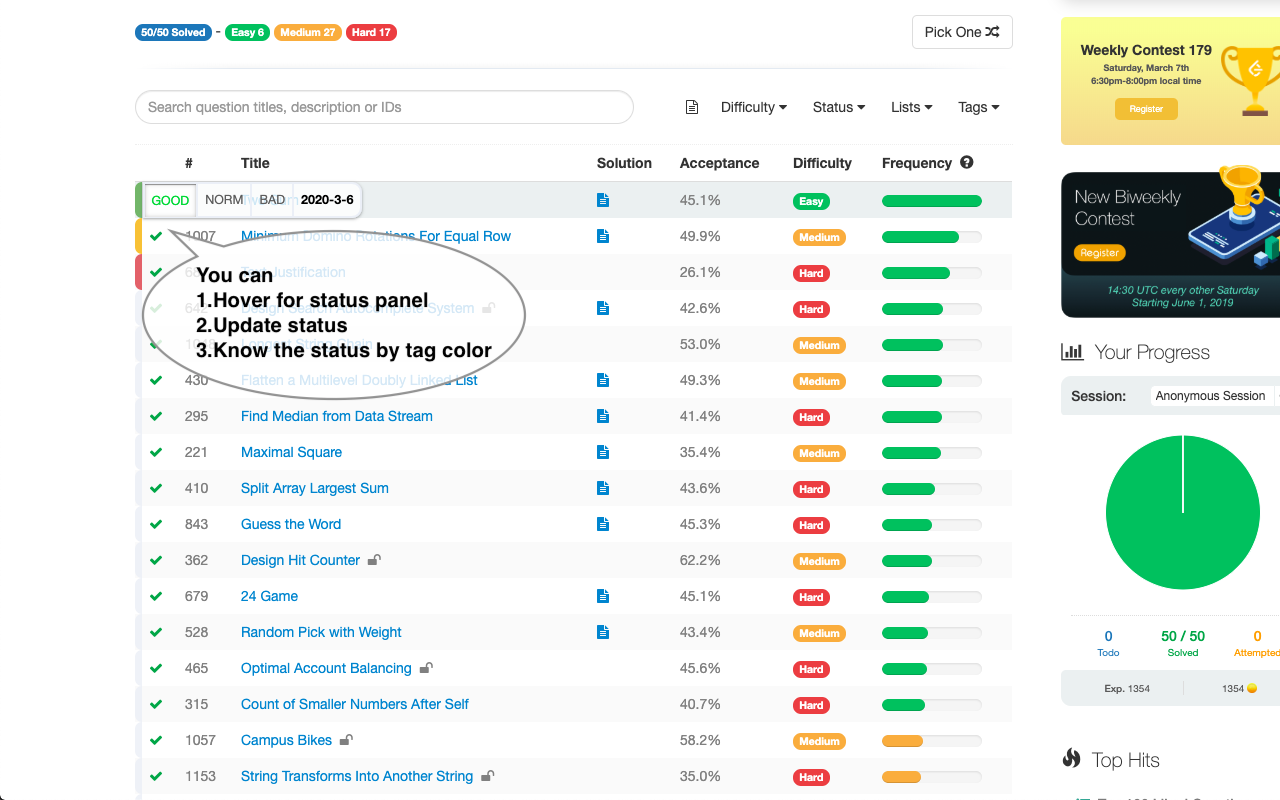This screenshot has height=800, width=1280.
Task: Open the Difficulty filter dropdown
Action: coord(753,107)
